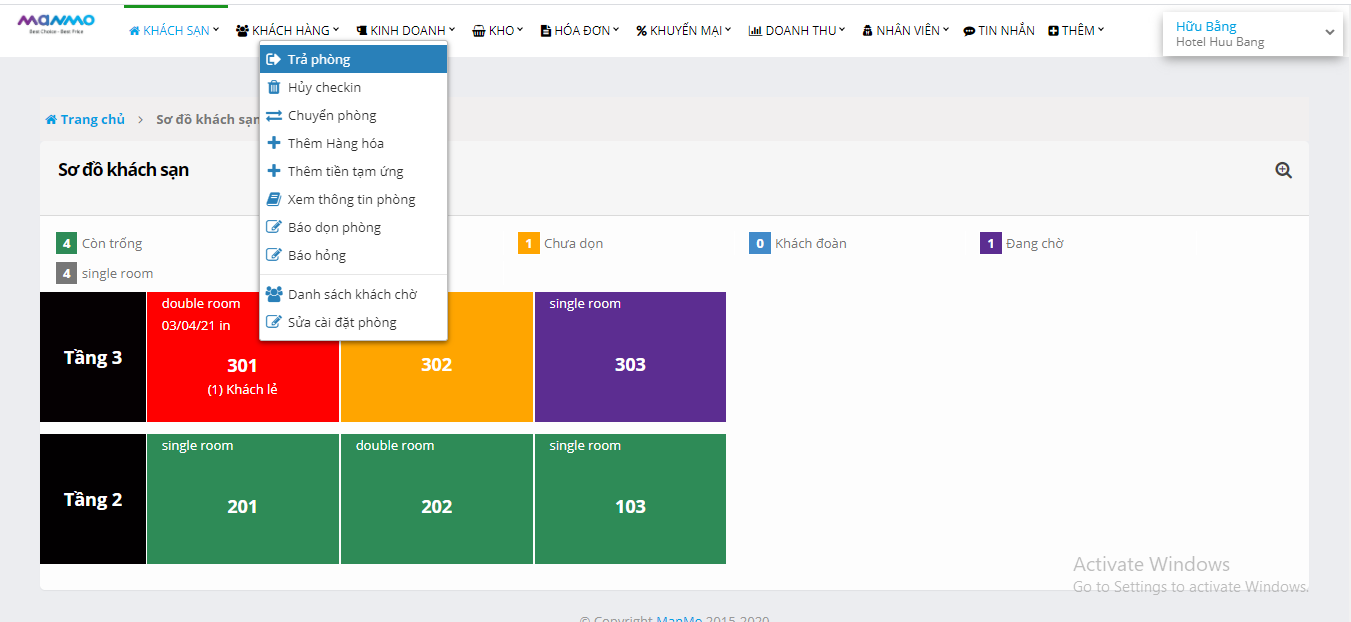The height and width of the screenshot is (622, 1351).
Task: Click the home icon in breadcrumb
Action: point(51,120)
